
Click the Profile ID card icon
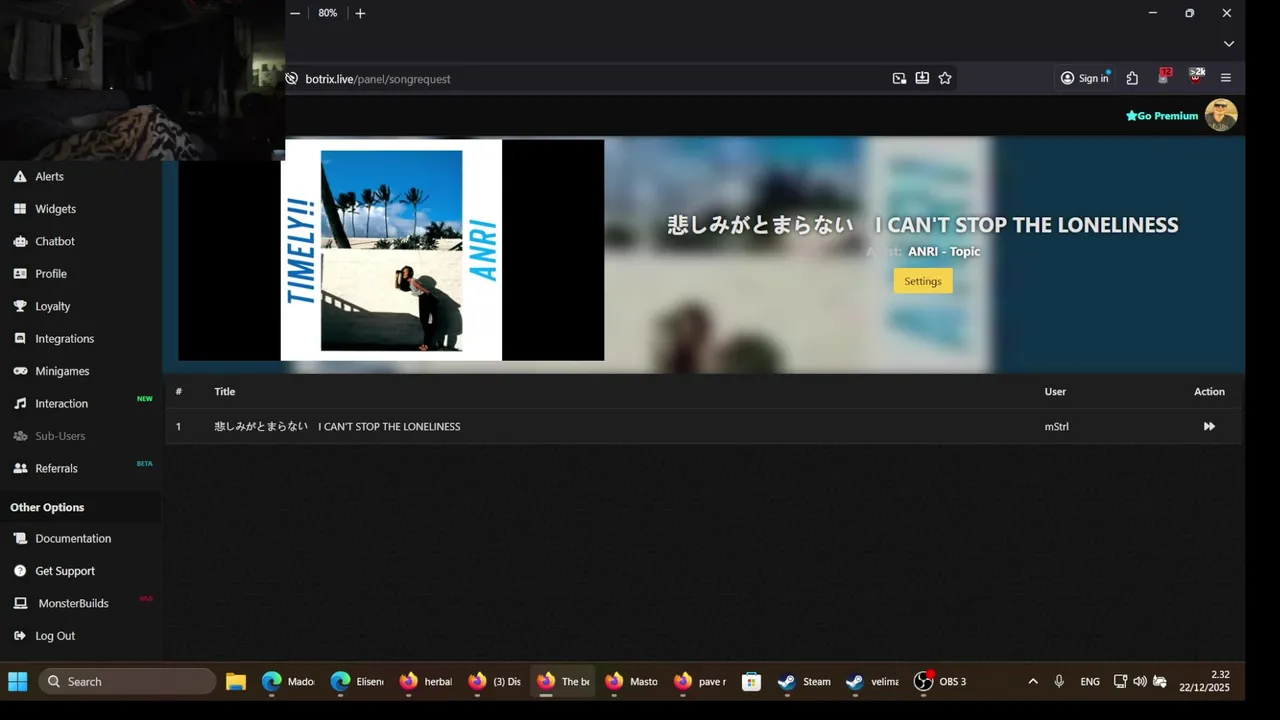(20, 274)
